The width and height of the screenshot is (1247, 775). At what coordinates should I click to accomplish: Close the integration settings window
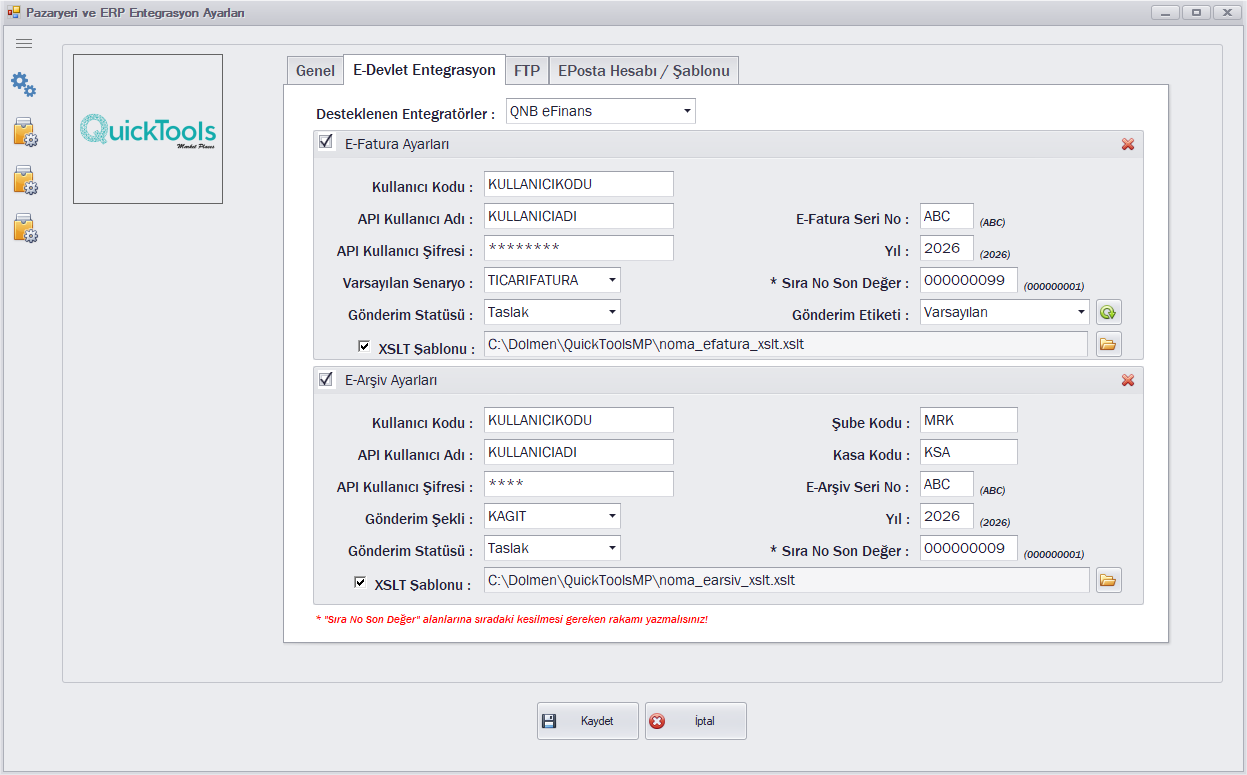coord(1225,13)
